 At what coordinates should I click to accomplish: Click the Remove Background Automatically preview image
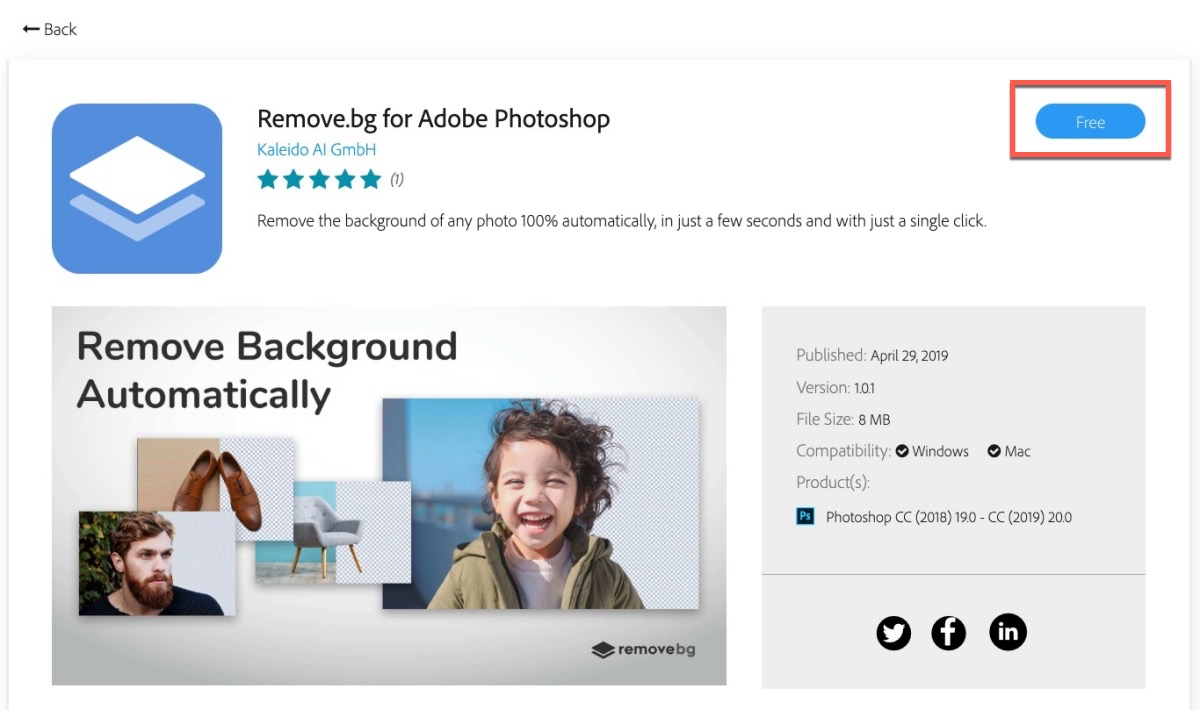pyautogui.click(x=389, y=496)
